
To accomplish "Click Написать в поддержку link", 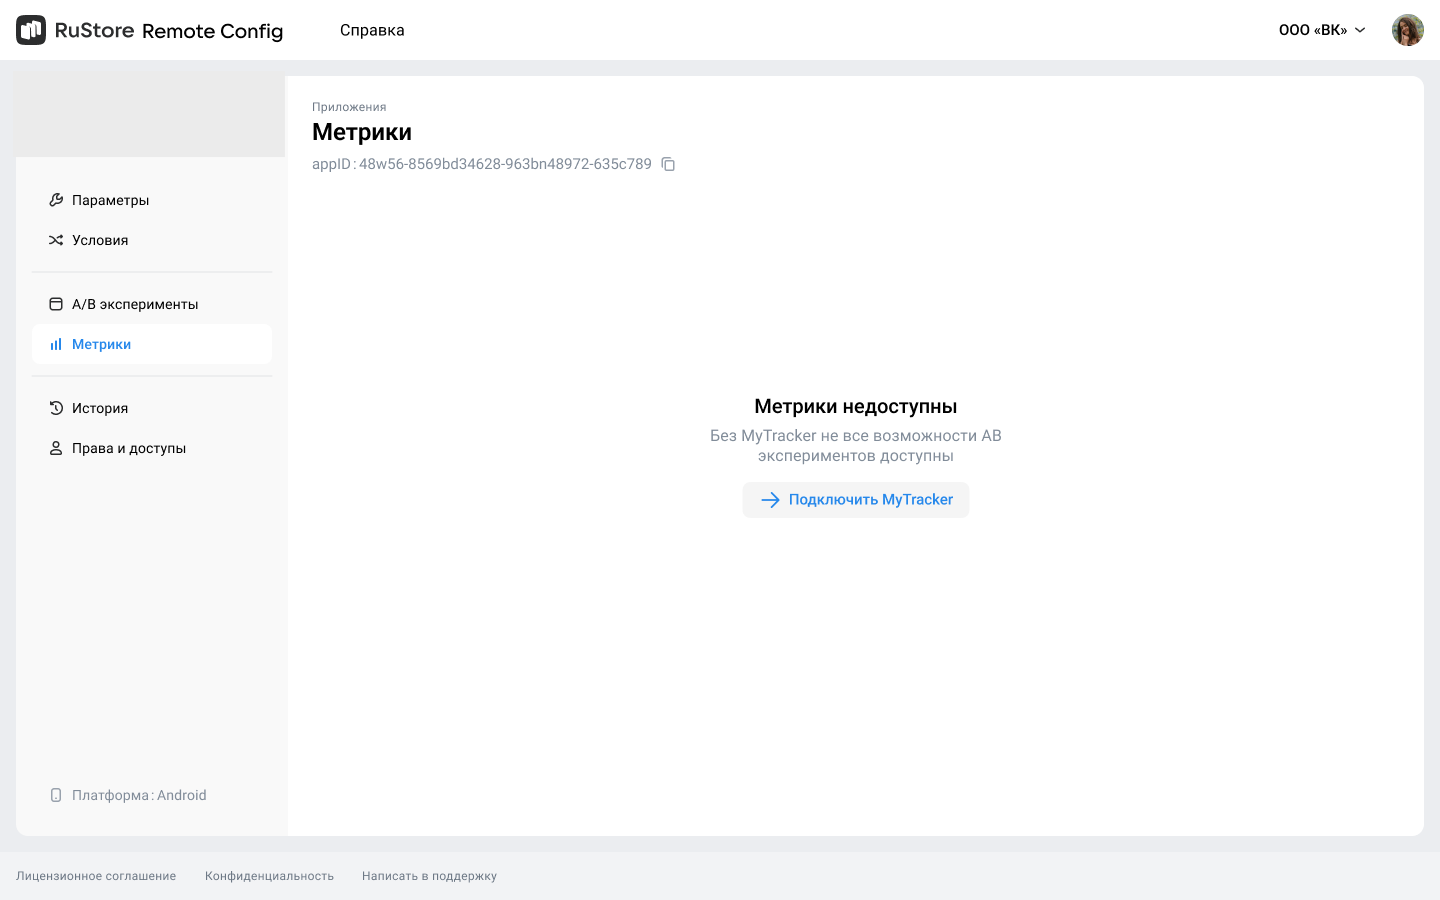I will click(429, 876).
